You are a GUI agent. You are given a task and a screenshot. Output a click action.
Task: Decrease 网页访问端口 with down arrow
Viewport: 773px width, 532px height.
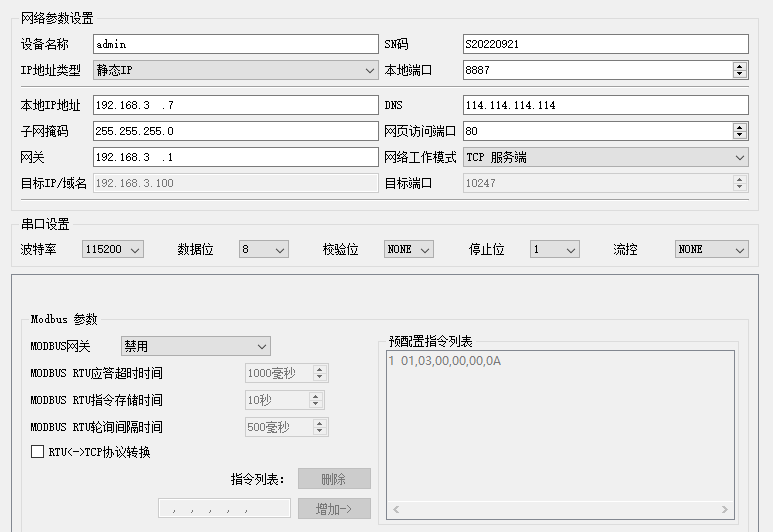pos(740,135)
